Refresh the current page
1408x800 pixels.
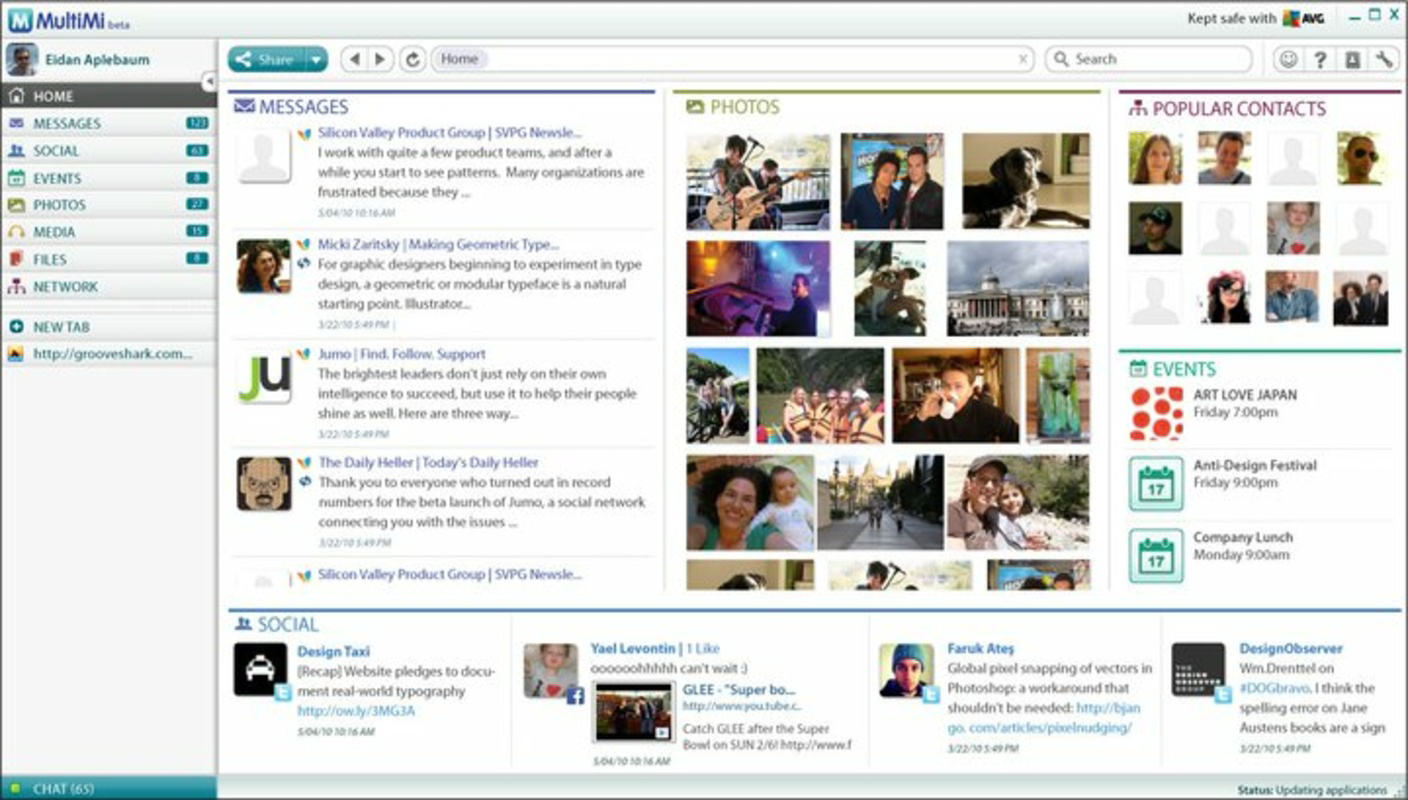pos(413,59)
